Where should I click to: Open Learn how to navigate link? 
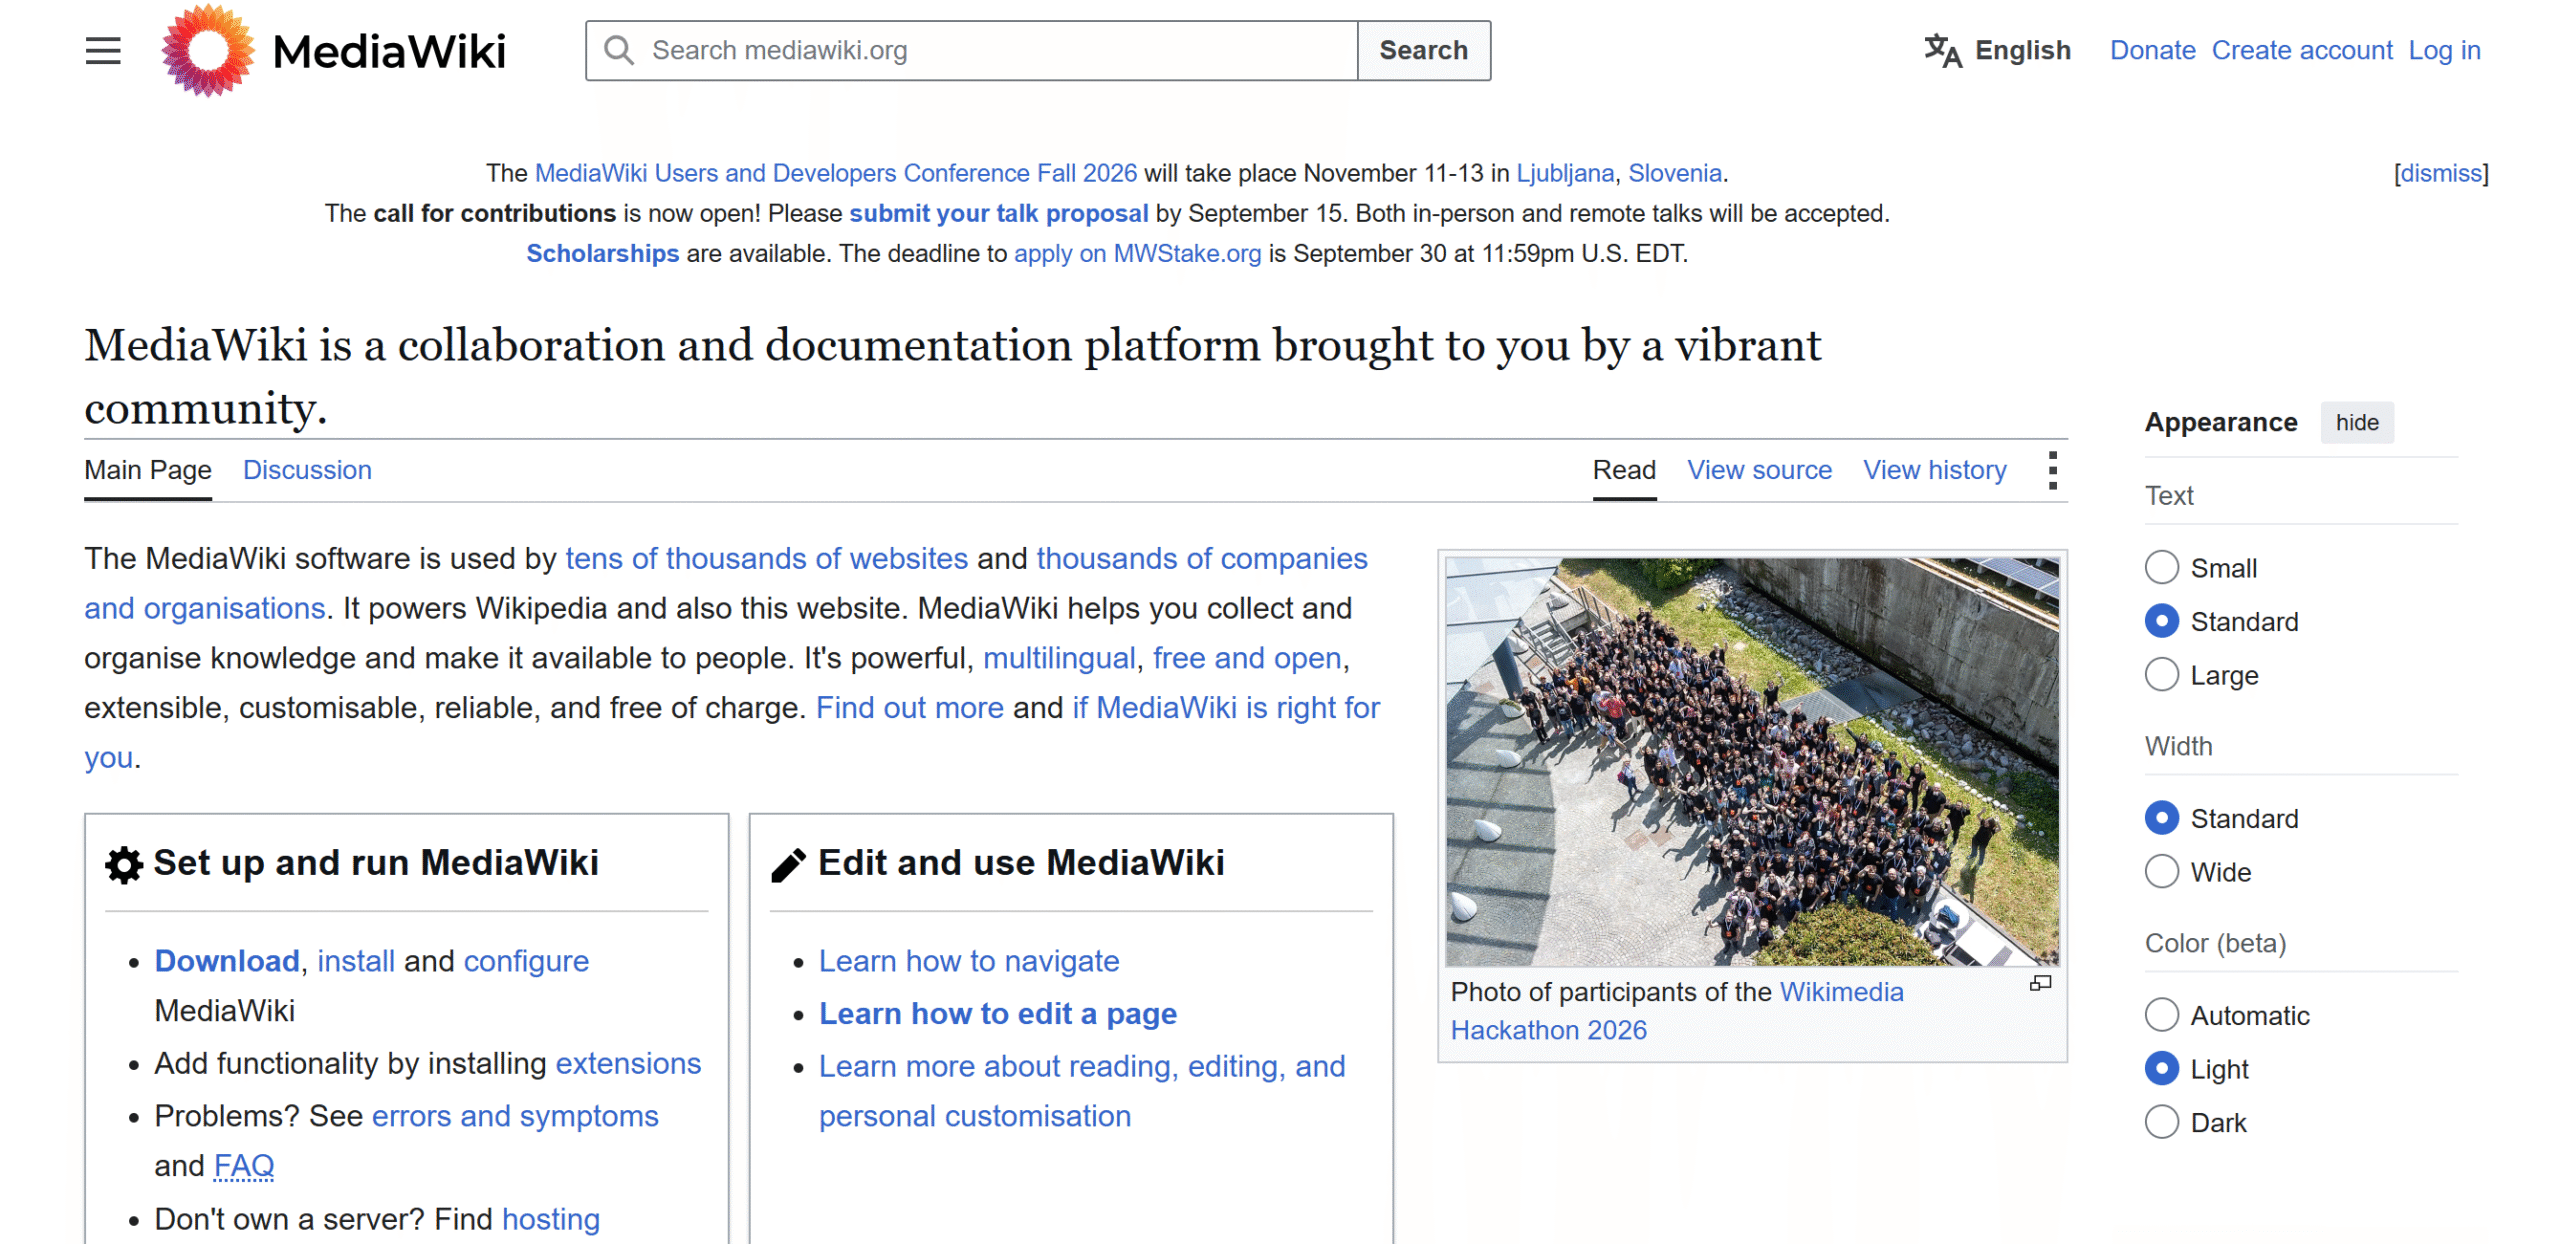968,961
